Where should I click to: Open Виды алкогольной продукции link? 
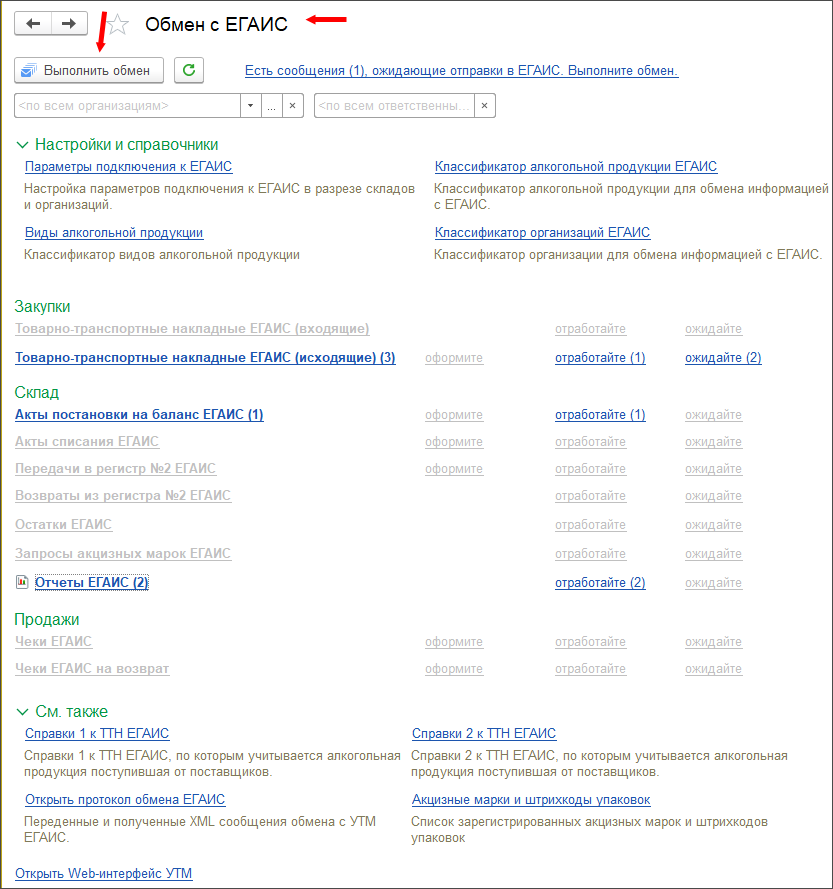[x=114, y=232]
